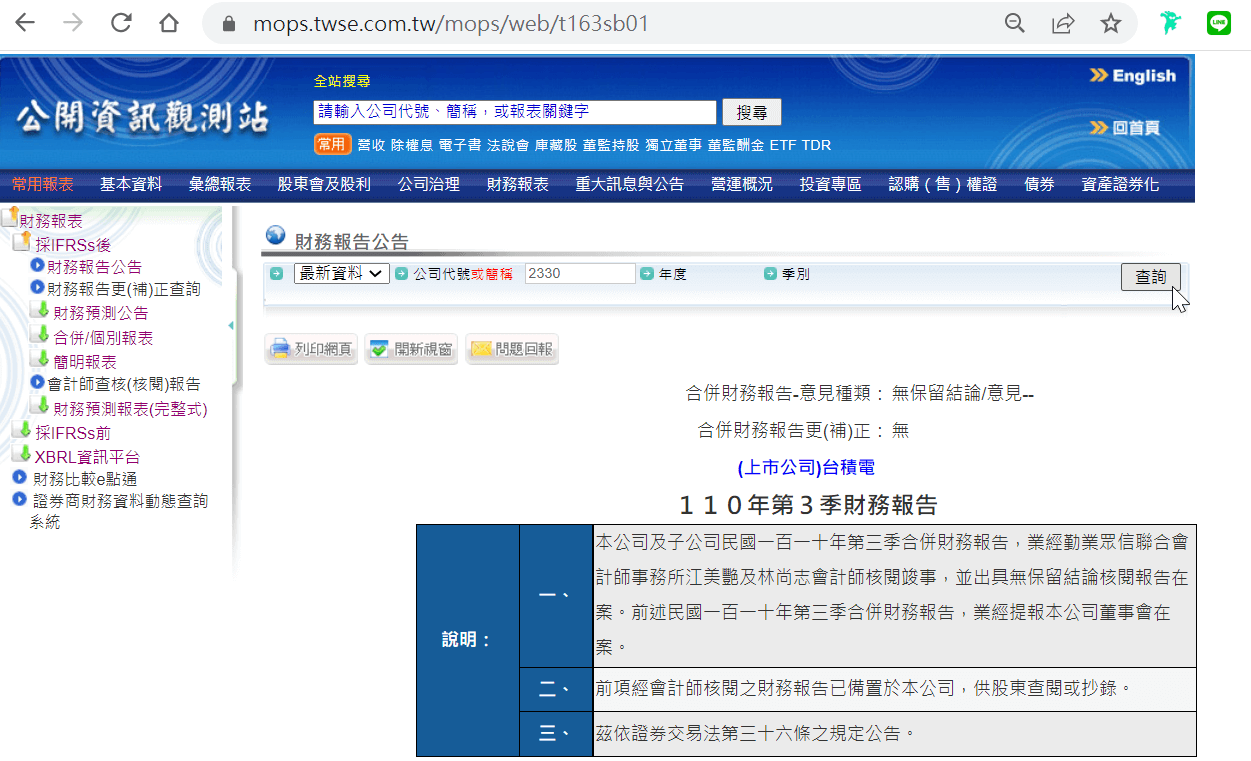
Task: Open 法說會 quick link
Action: click(x=508, y=145)
